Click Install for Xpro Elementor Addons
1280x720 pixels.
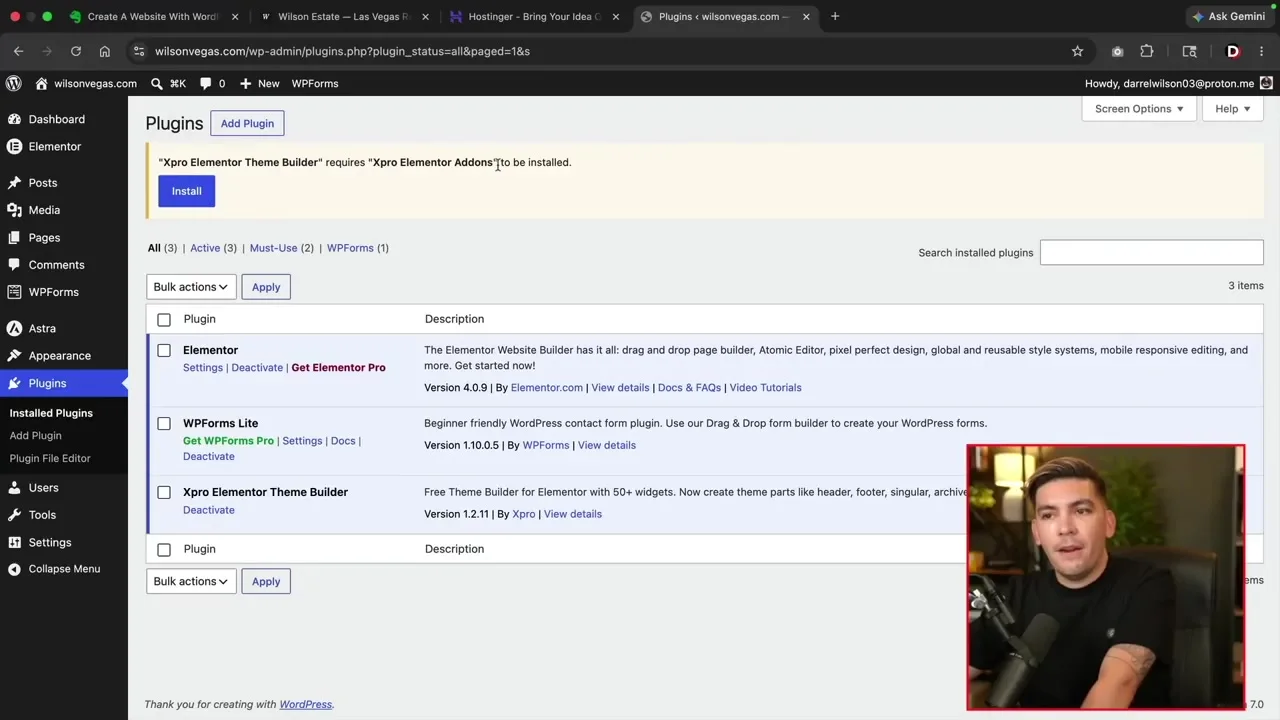coord(186,191)
